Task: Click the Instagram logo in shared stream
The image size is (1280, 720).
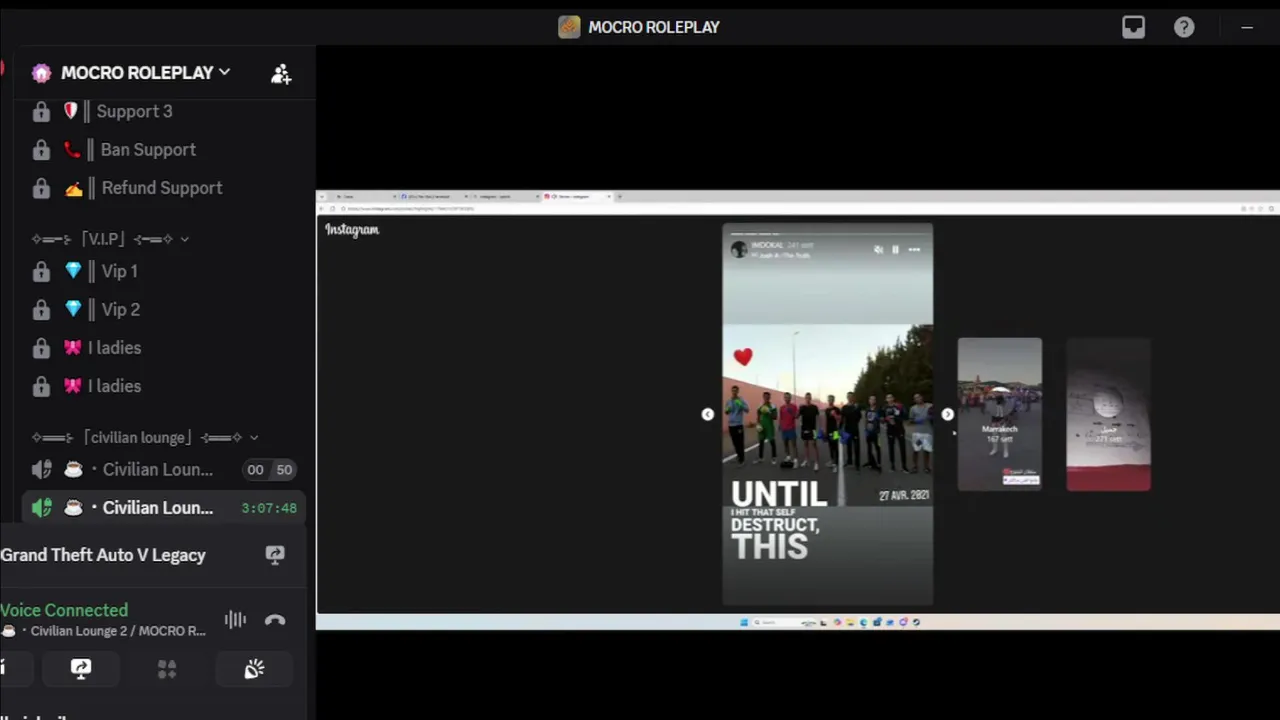Action: tap(352, 229)
